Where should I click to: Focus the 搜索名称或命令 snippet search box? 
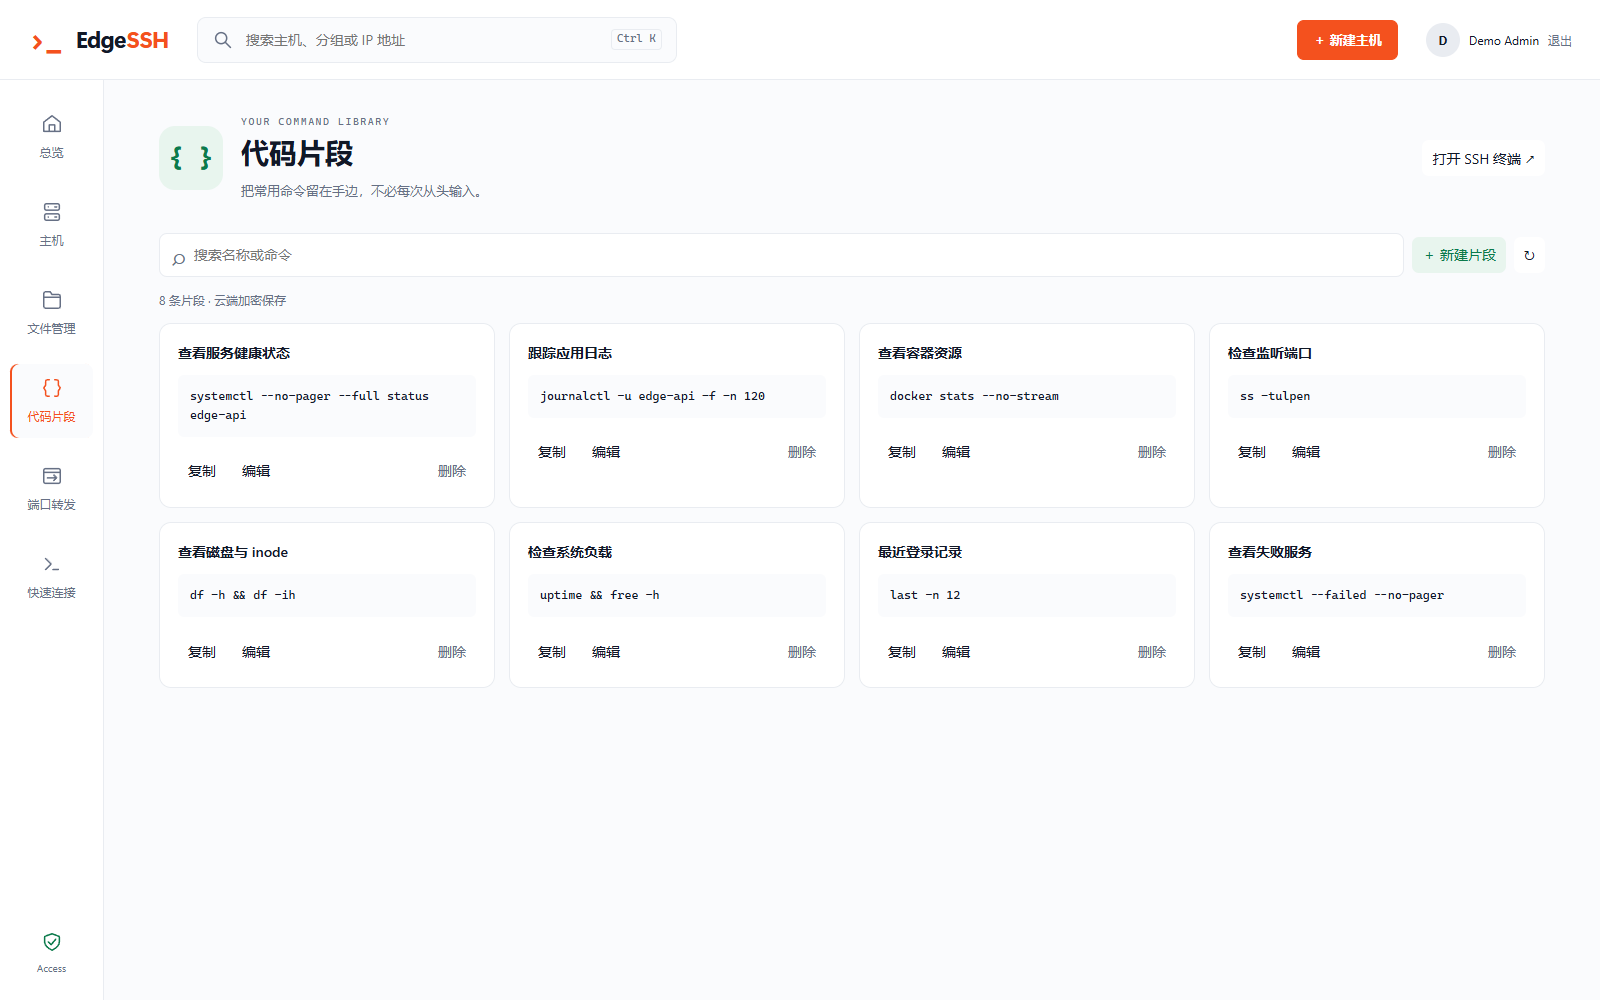click(781, 255)
